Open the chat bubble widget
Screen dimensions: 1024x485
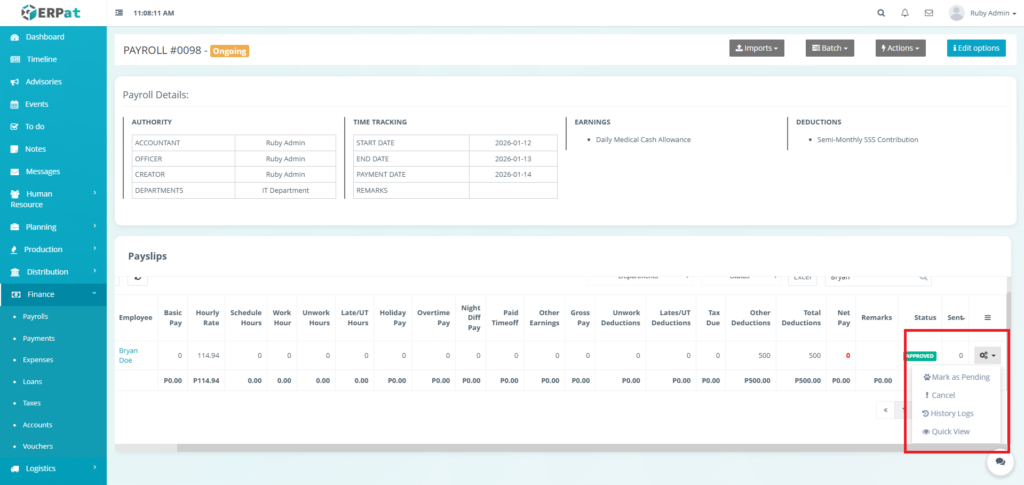999,462
